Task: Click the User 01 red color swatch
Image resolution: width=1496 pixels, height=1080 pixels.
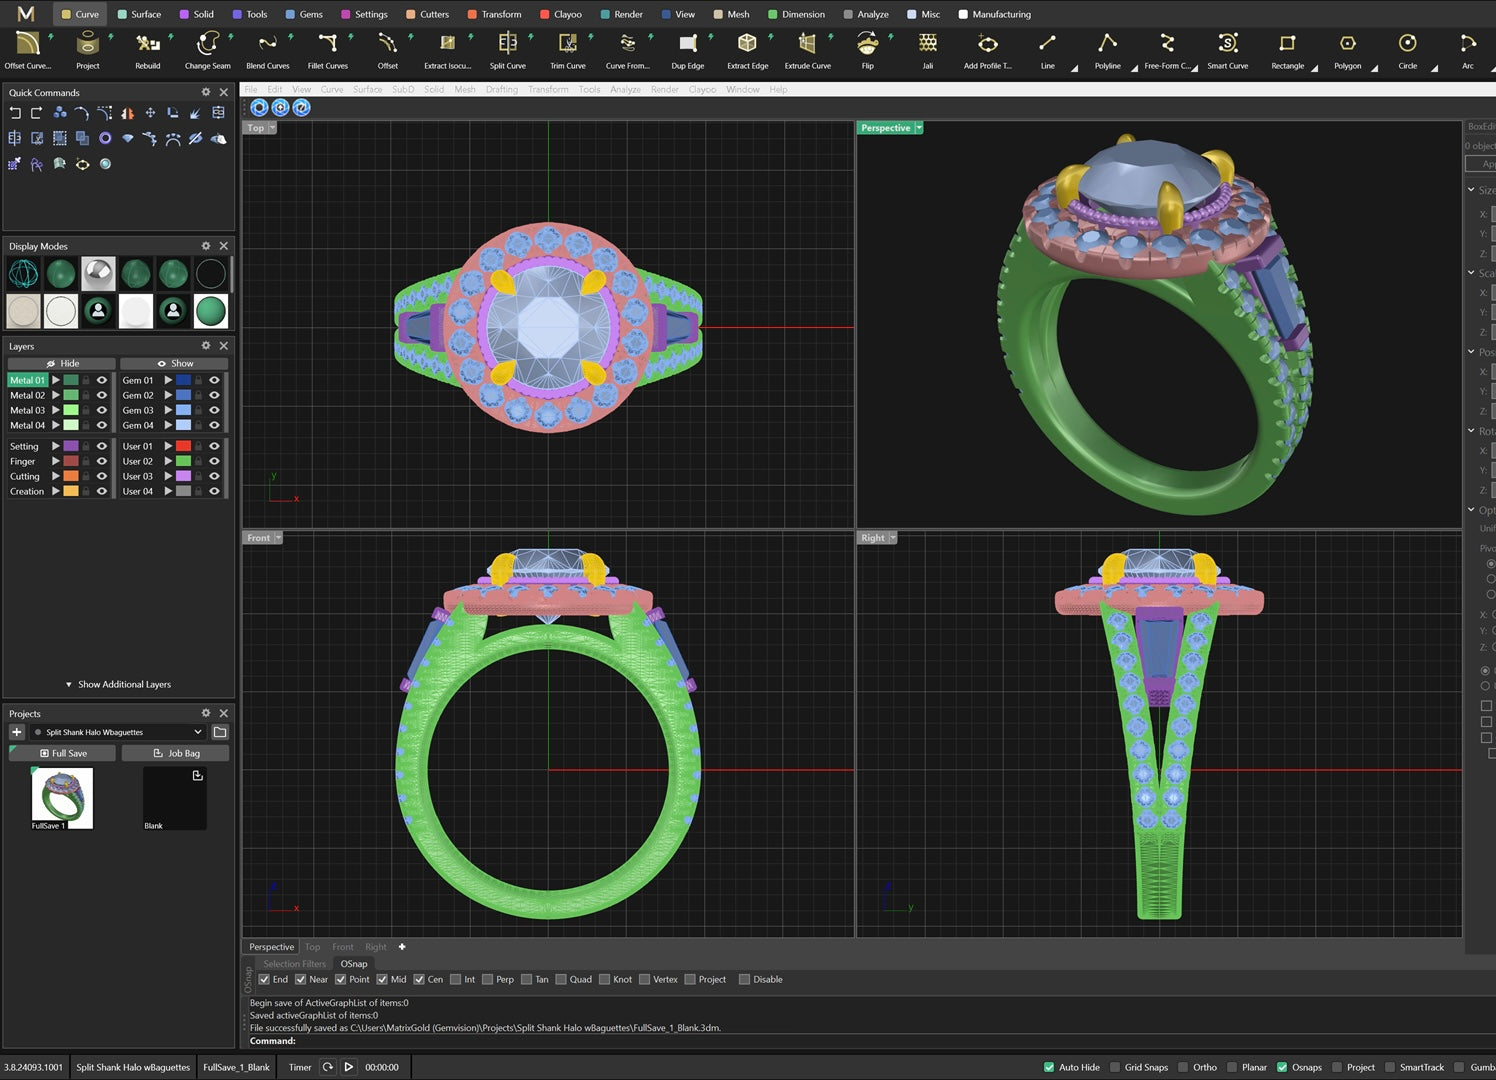Action: click(x=183, y=446)
